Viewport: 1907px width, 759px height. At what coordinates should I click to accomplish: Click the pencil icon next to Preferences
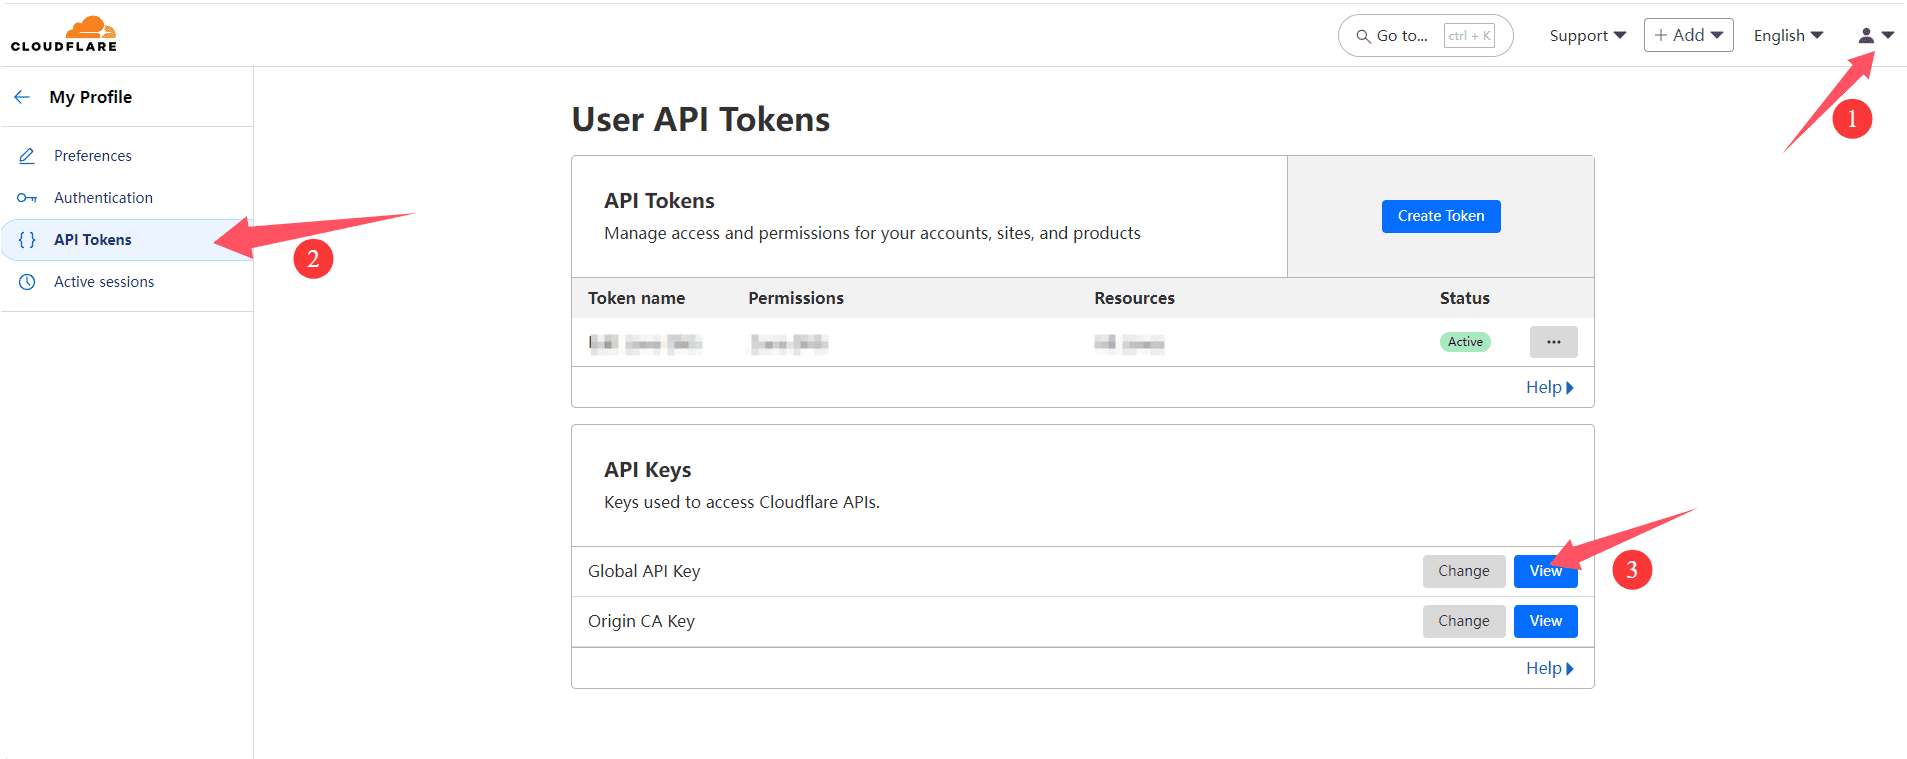click(x=27, y=156)
